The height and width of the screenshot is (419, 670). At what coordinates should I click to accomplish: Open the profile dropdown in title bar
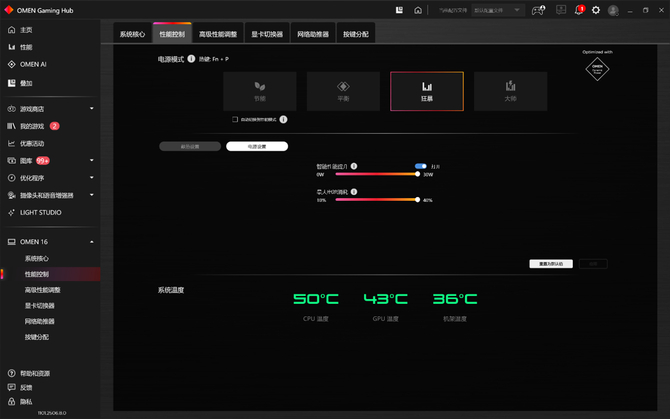point(498,10)
